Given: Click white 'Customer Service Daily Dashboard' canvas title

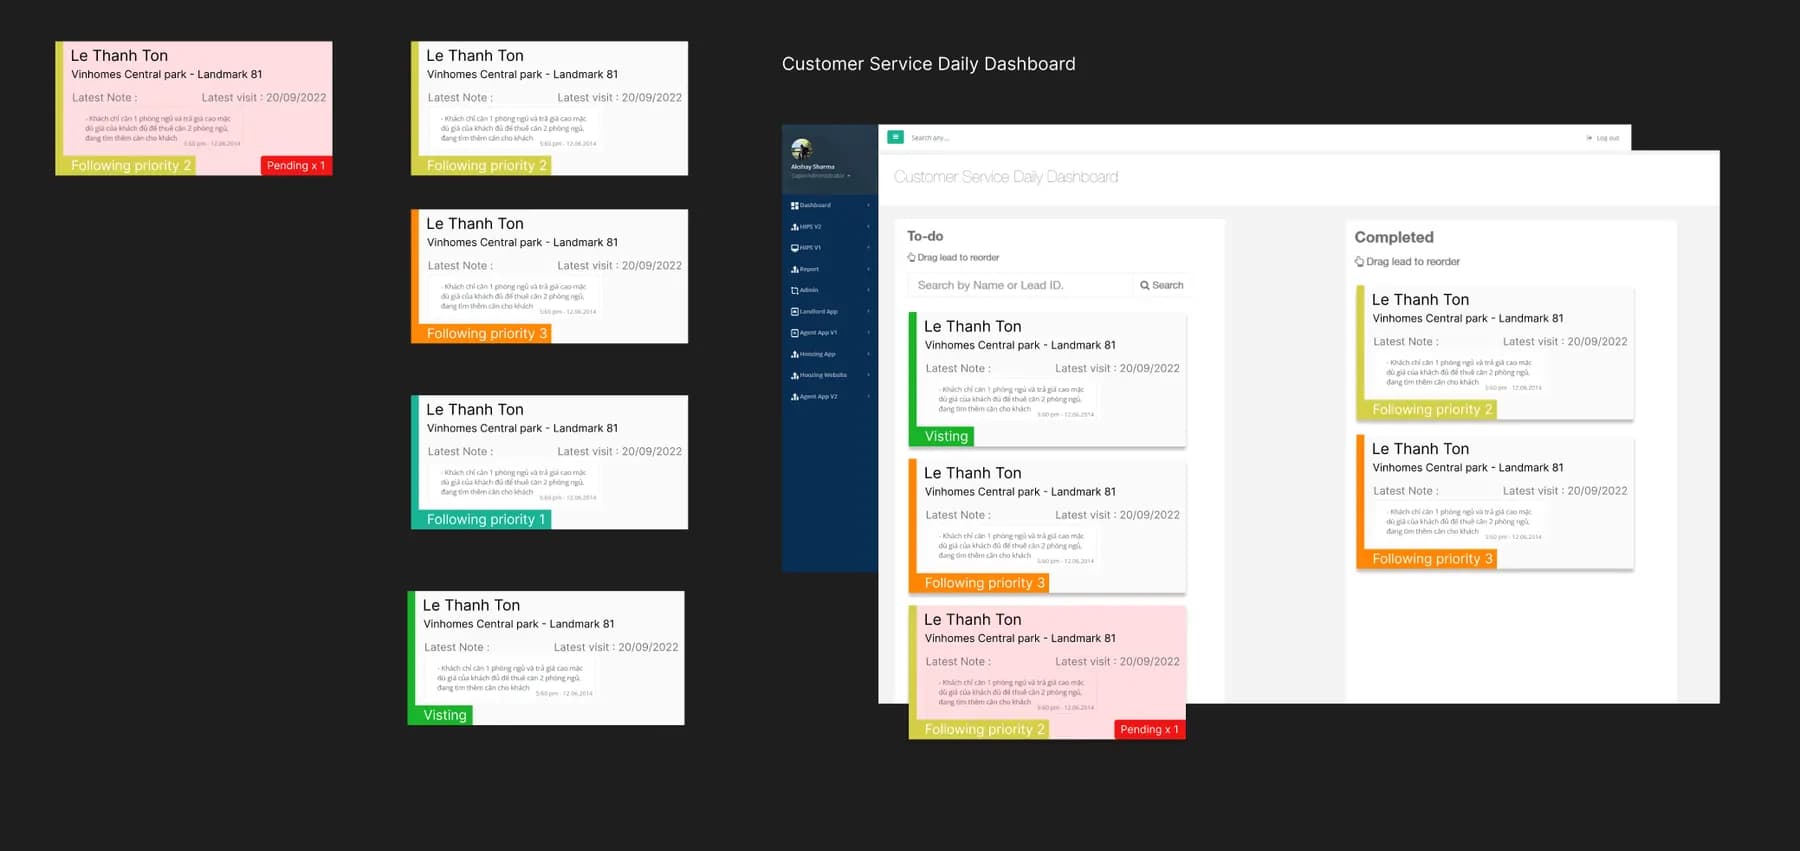Looking at the screenshot, I should click(x=929, y=64).
